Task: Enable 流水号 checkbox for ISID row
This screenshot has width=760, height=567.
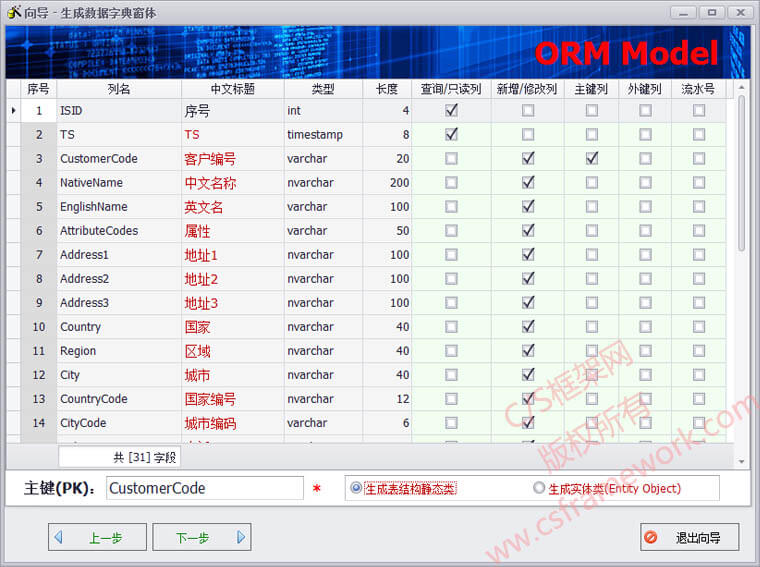Action: click(699, 110)
